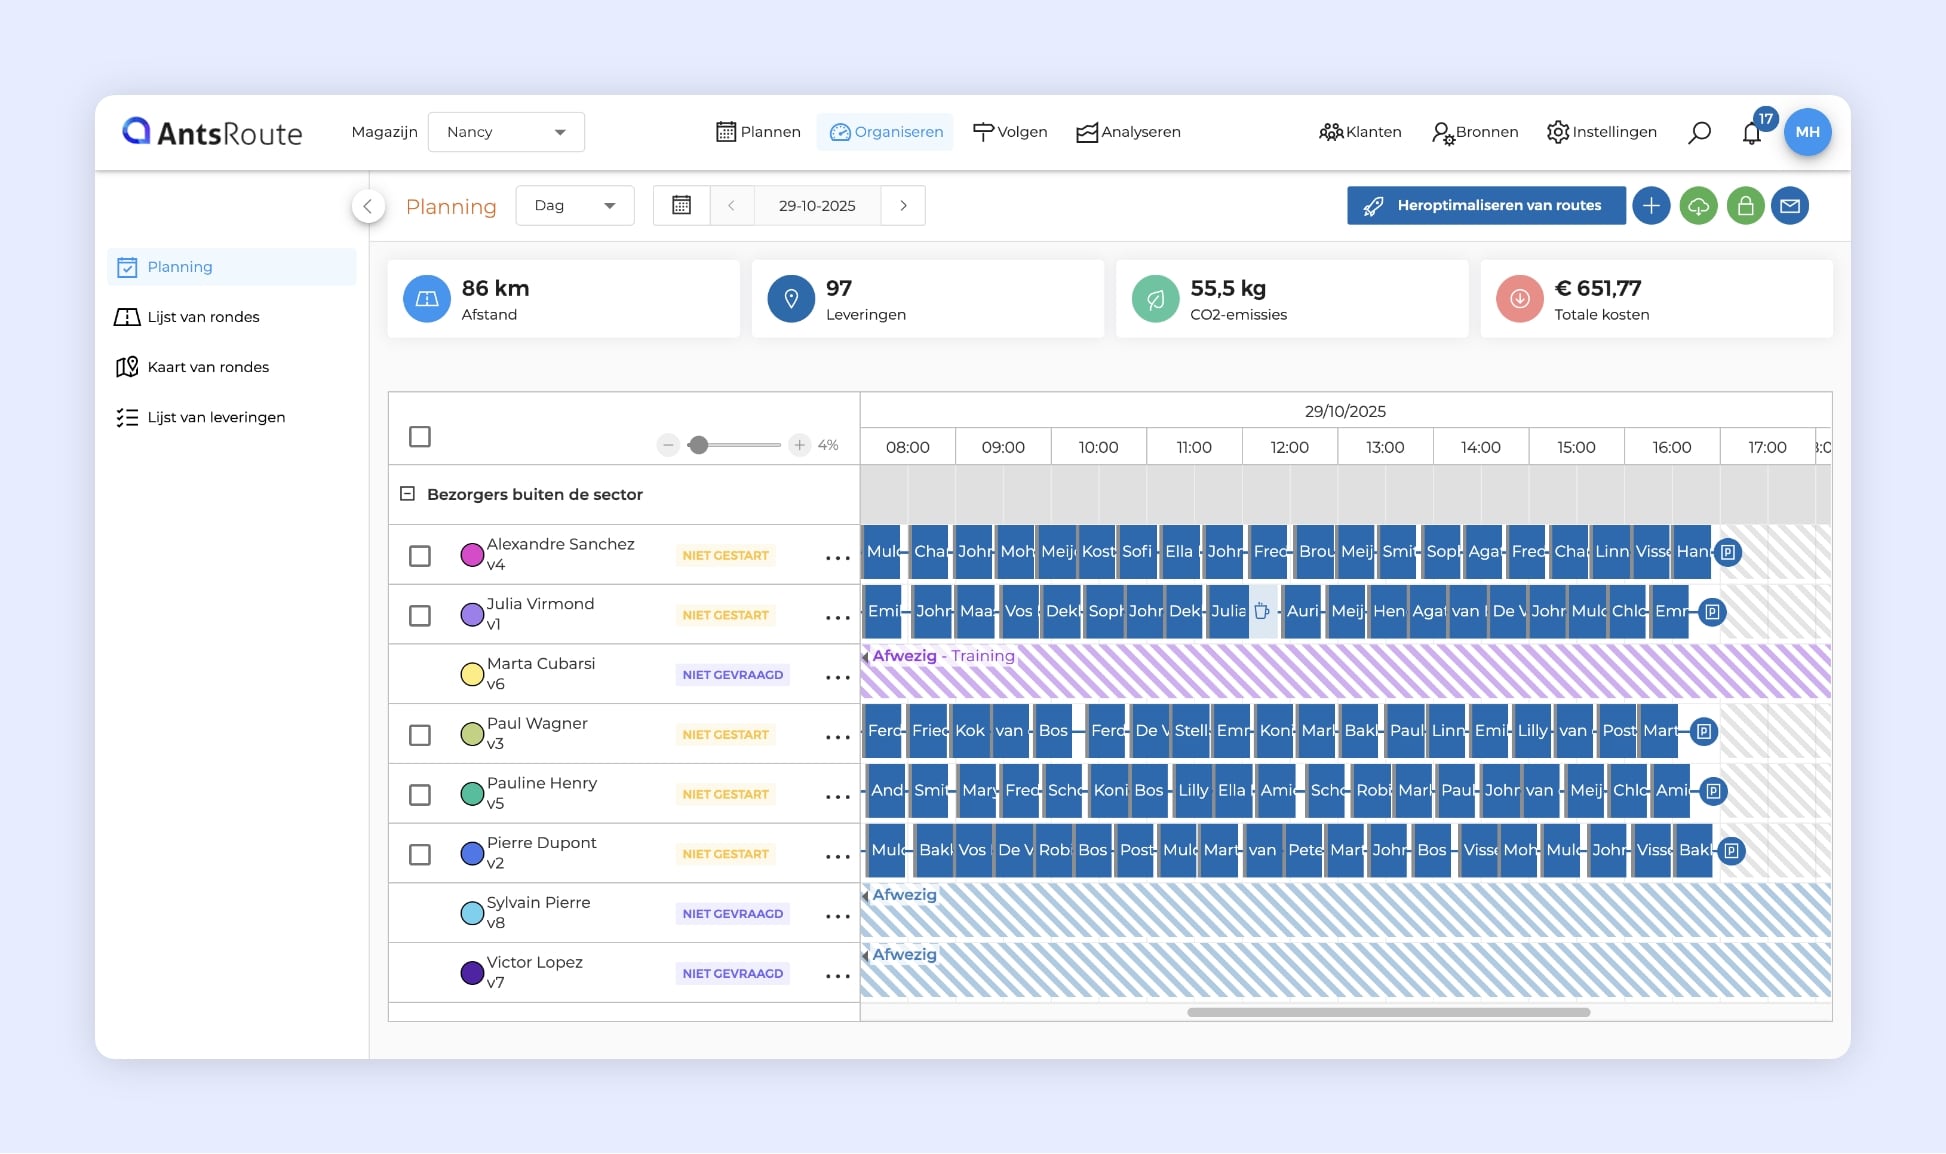Image resolution: width=1946 pixels, height=1154 pixels.
Task: Click the blue envelope mail icon
Action: [x=1790, y=206]
